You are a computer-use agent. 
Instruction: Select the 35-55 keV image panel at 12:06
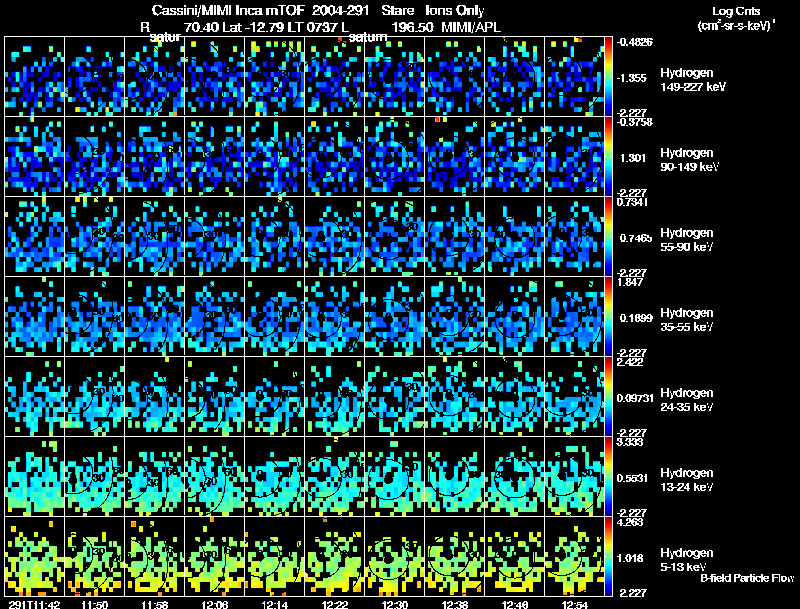click(214, 317)
